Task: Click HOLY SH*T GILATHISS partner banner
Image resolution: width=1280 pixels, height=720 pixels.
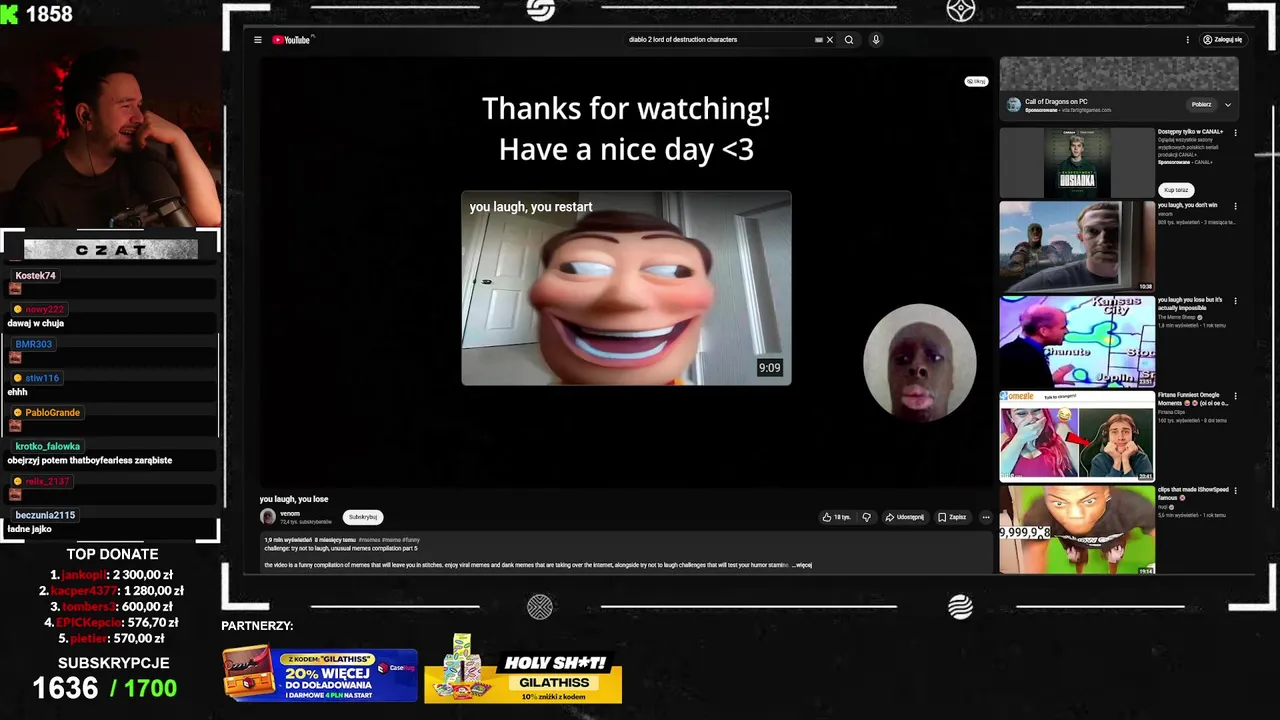Action: tap(523, 670)
